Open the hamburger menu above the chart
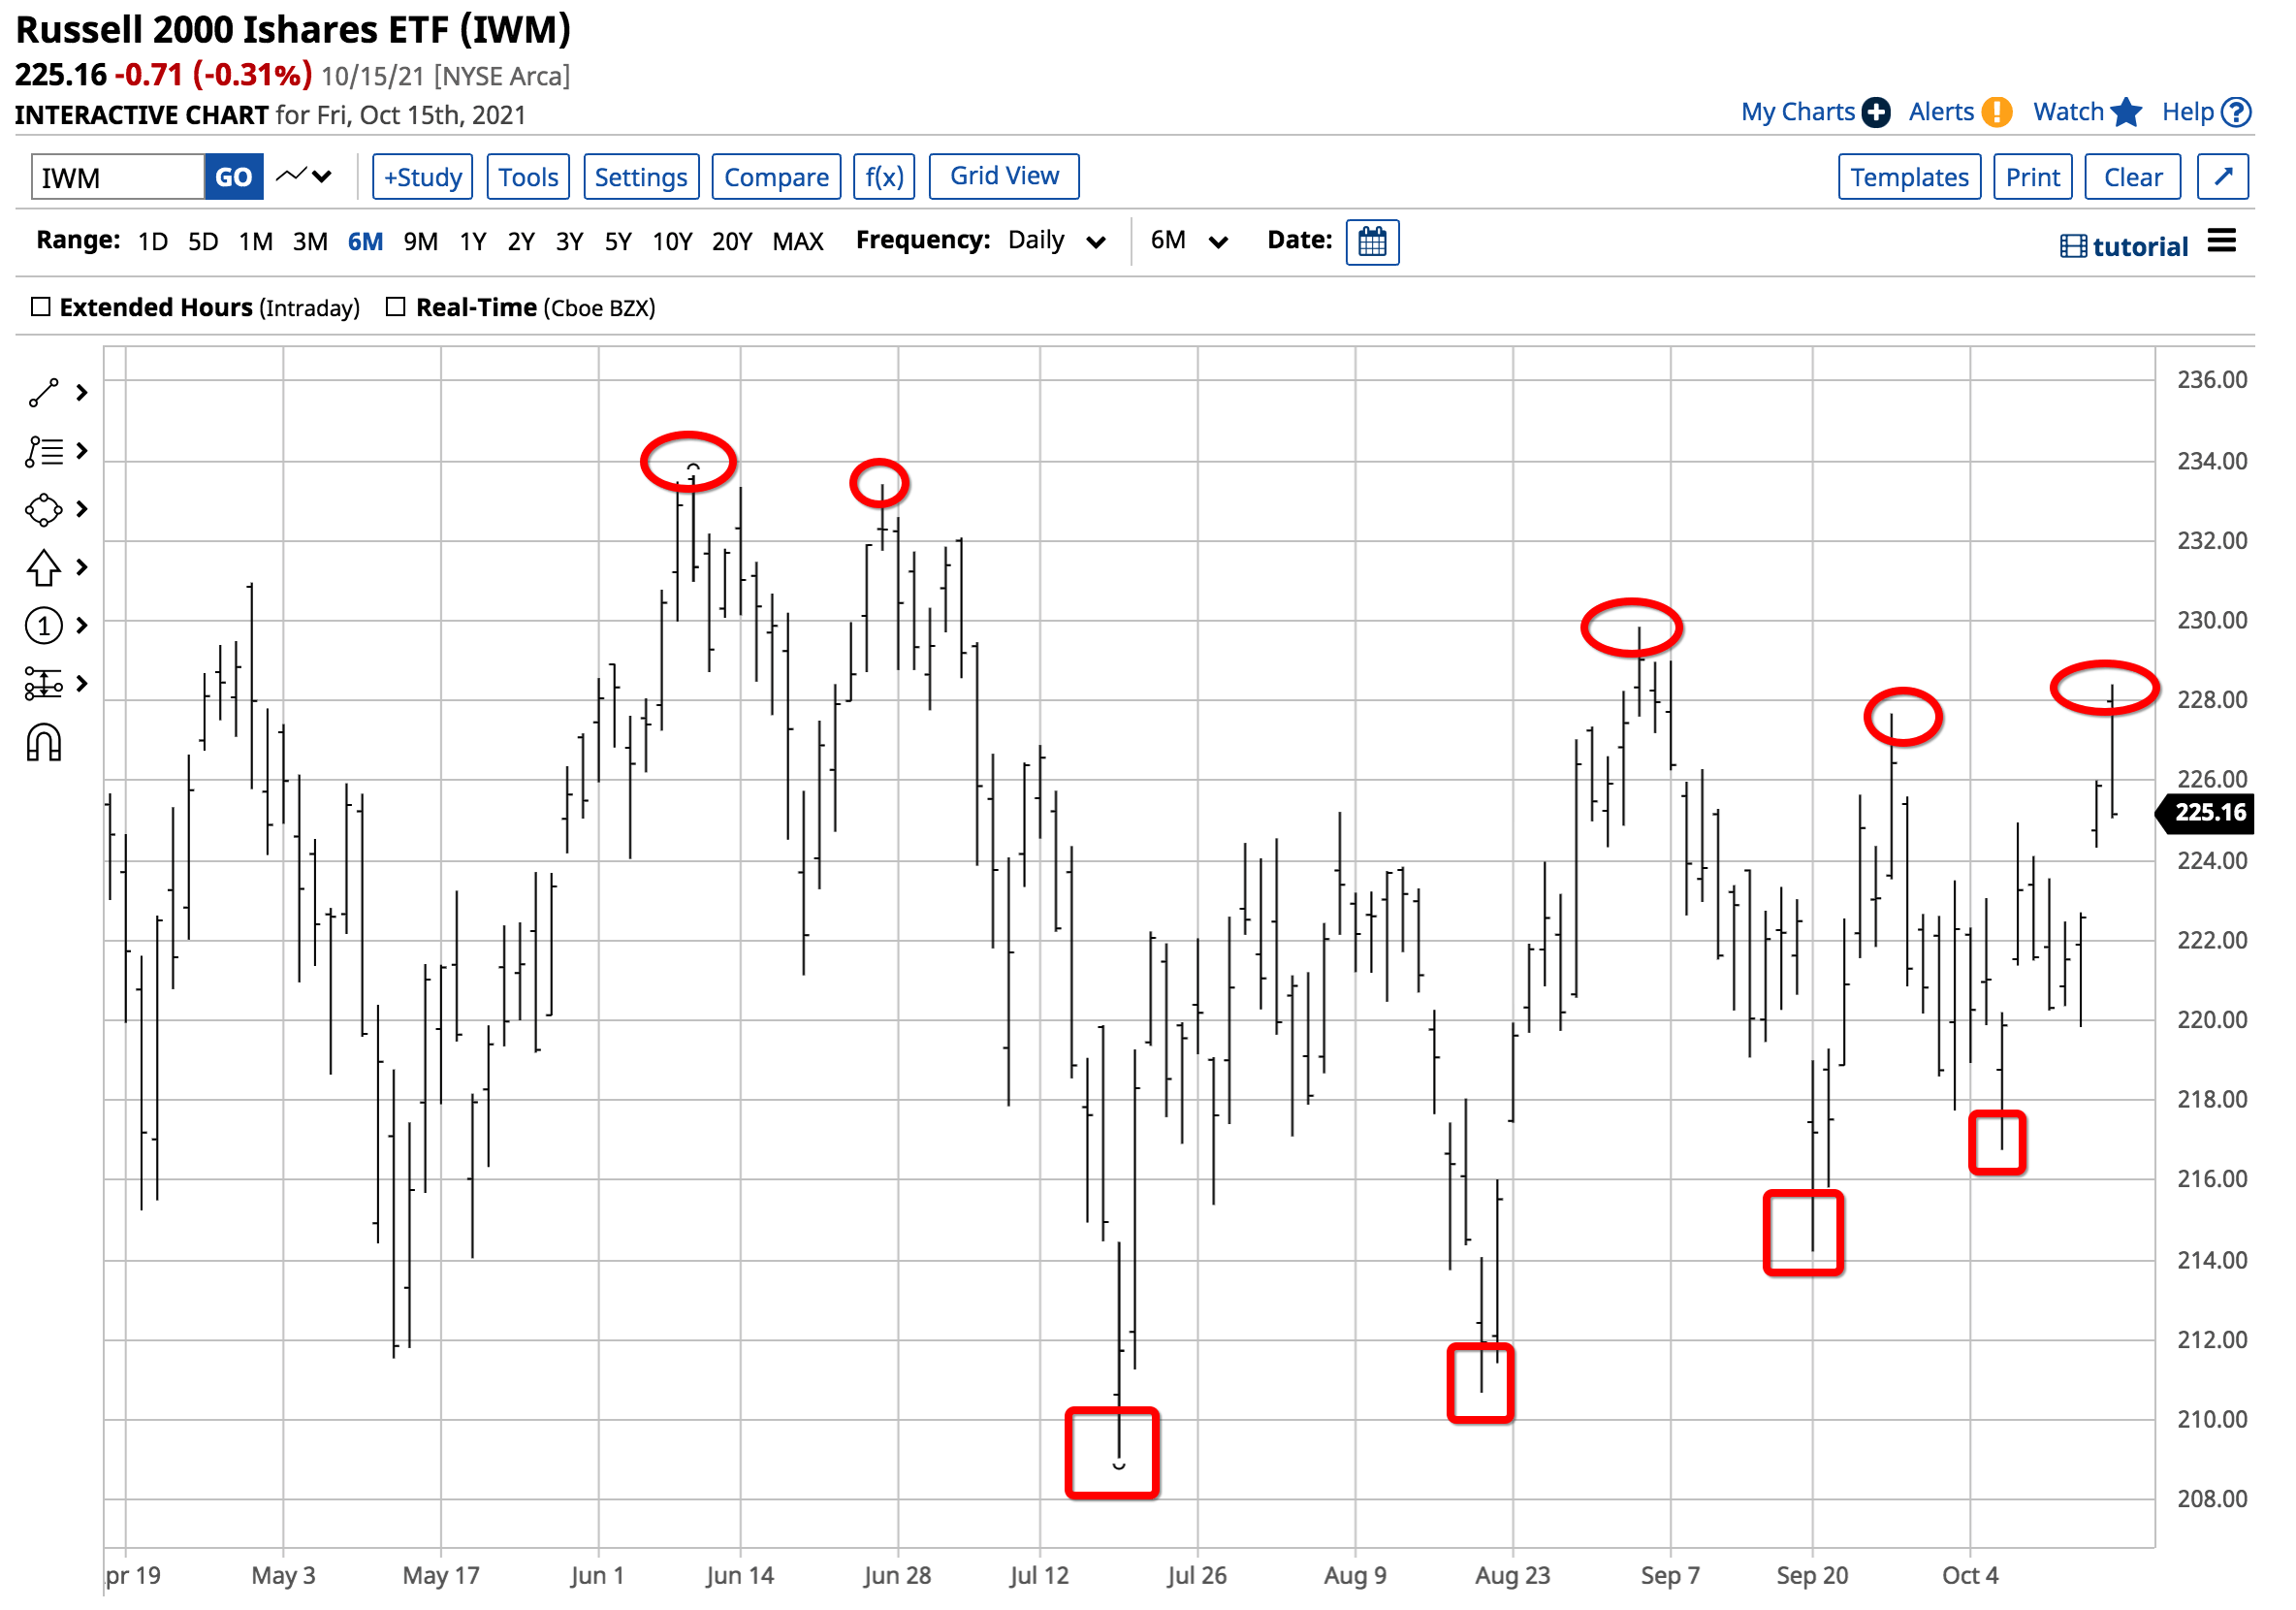2296x1610 pixels. pyautogui.click(x=2221, y=241)
